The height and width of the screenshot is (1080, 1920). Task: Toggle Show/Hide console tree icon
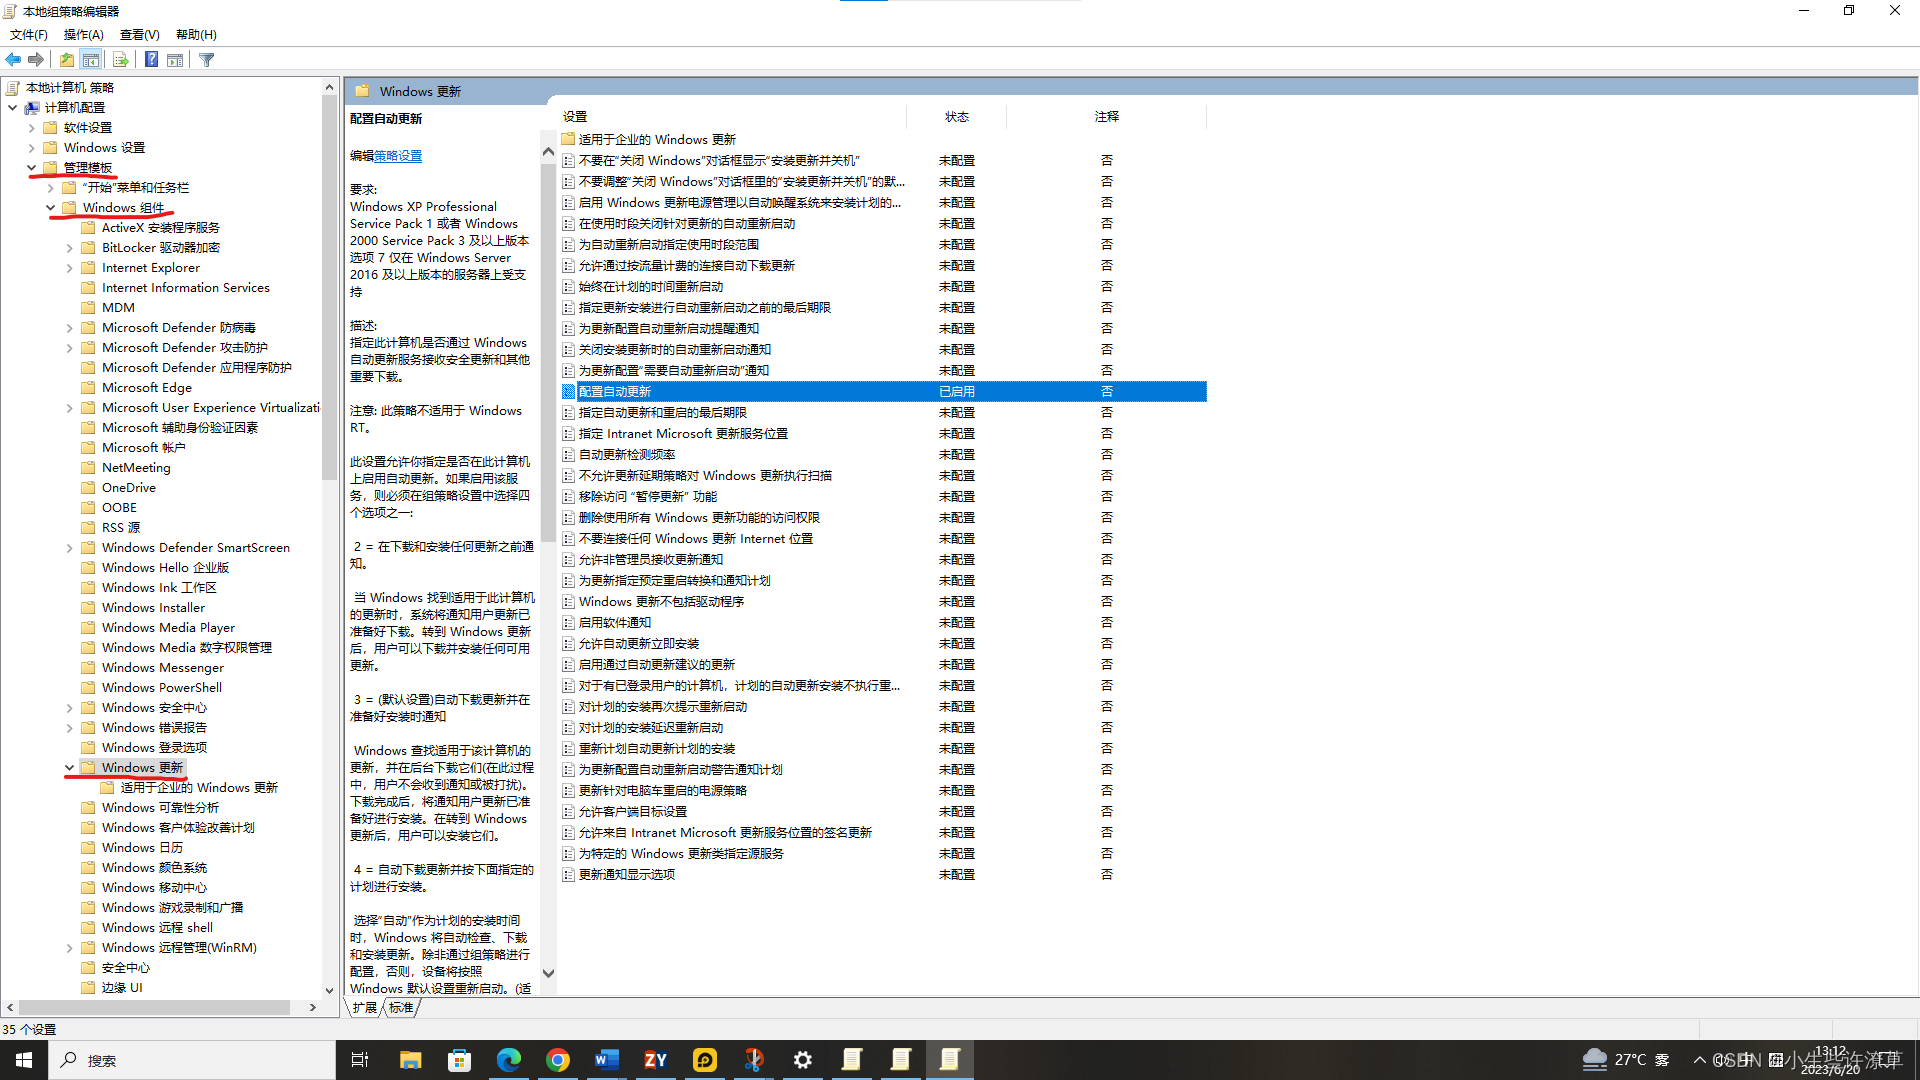[x=91, y=60]
